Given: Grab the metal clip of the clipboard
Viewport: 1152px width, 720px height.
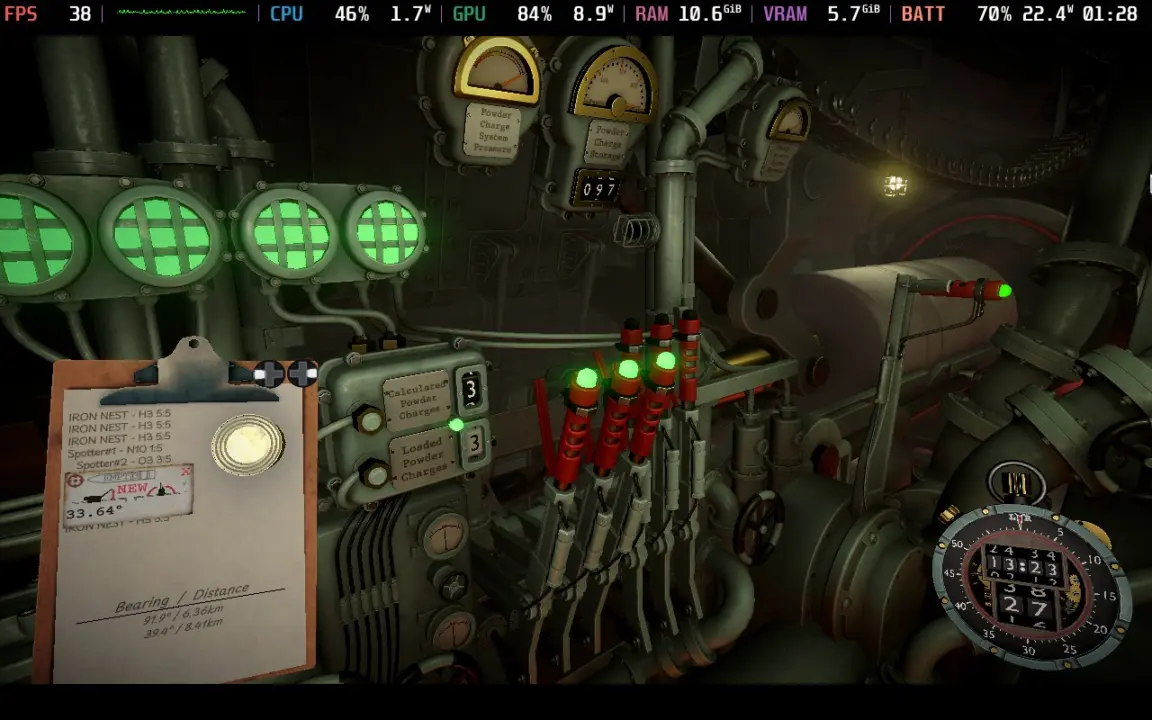Looking at the screenshot, I should [190, 371].
